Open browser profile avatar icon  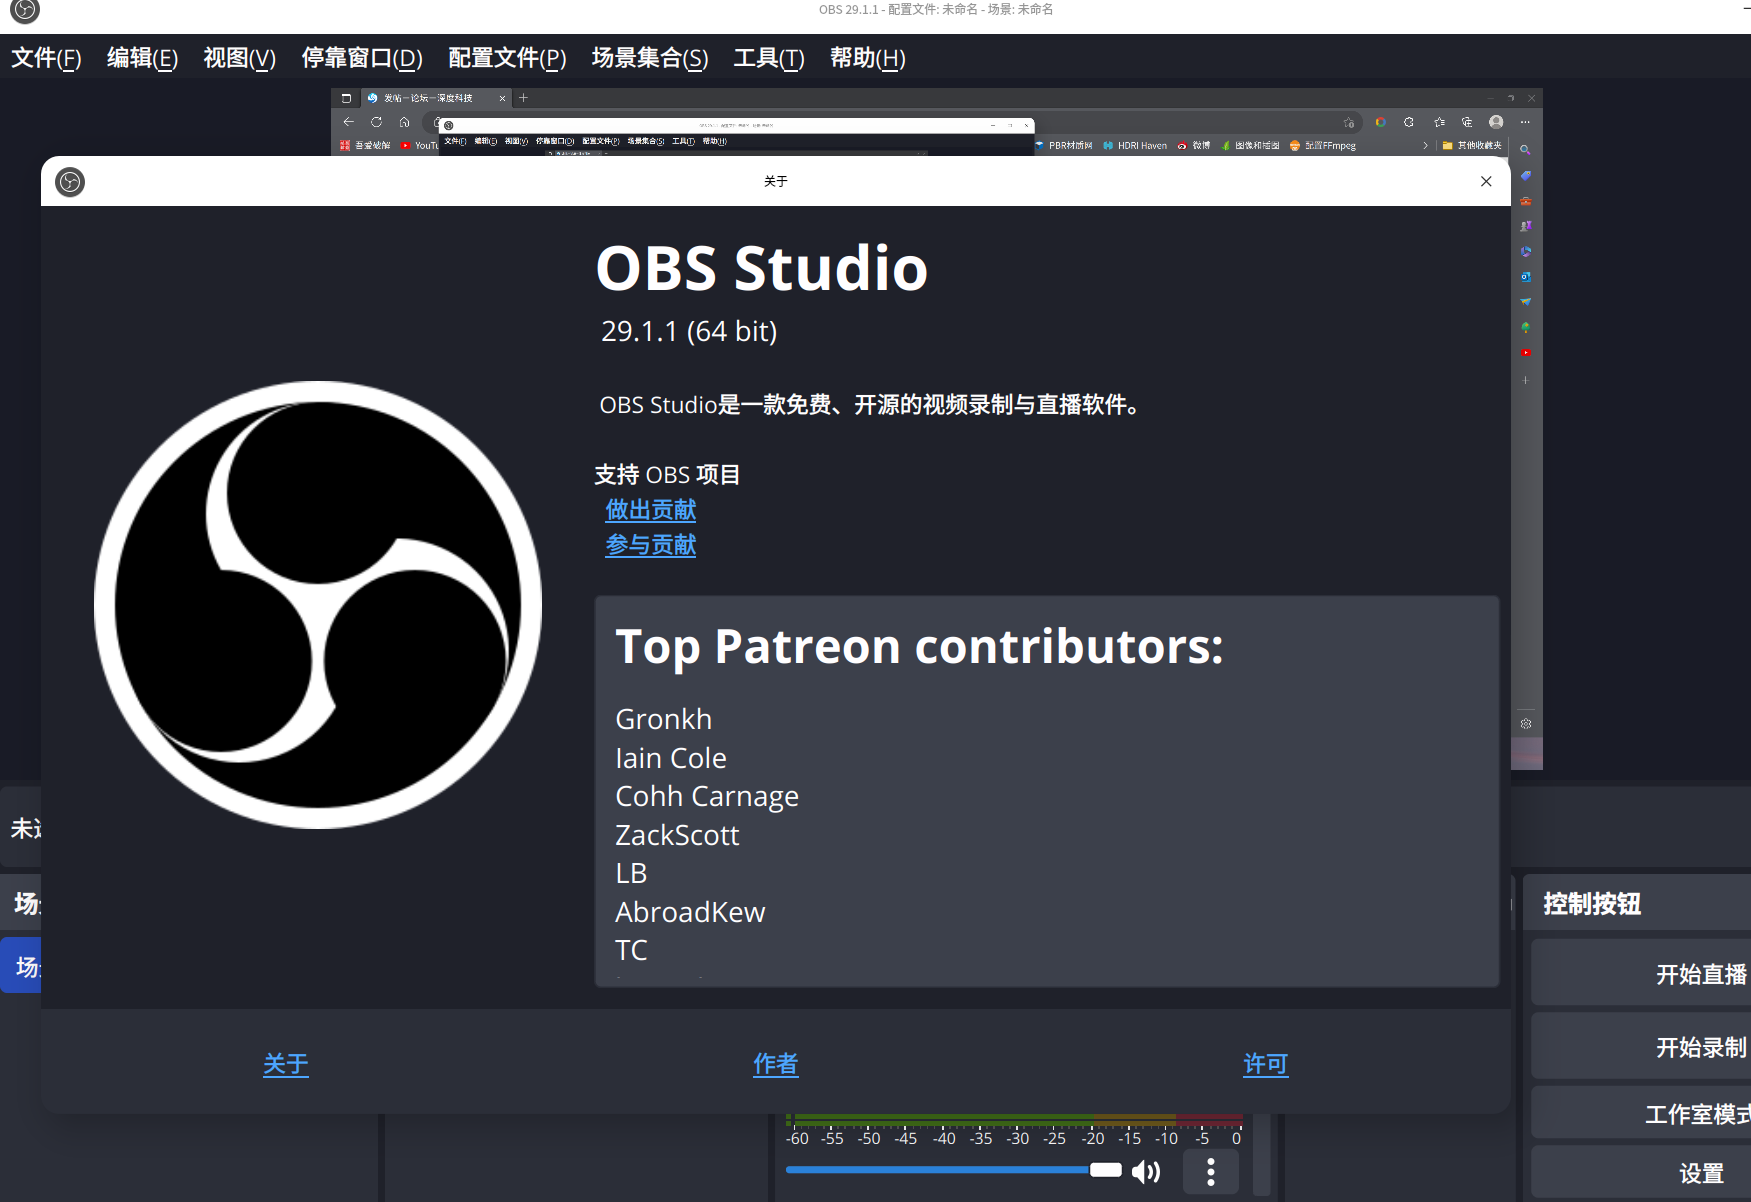[x=1496, y=122]
